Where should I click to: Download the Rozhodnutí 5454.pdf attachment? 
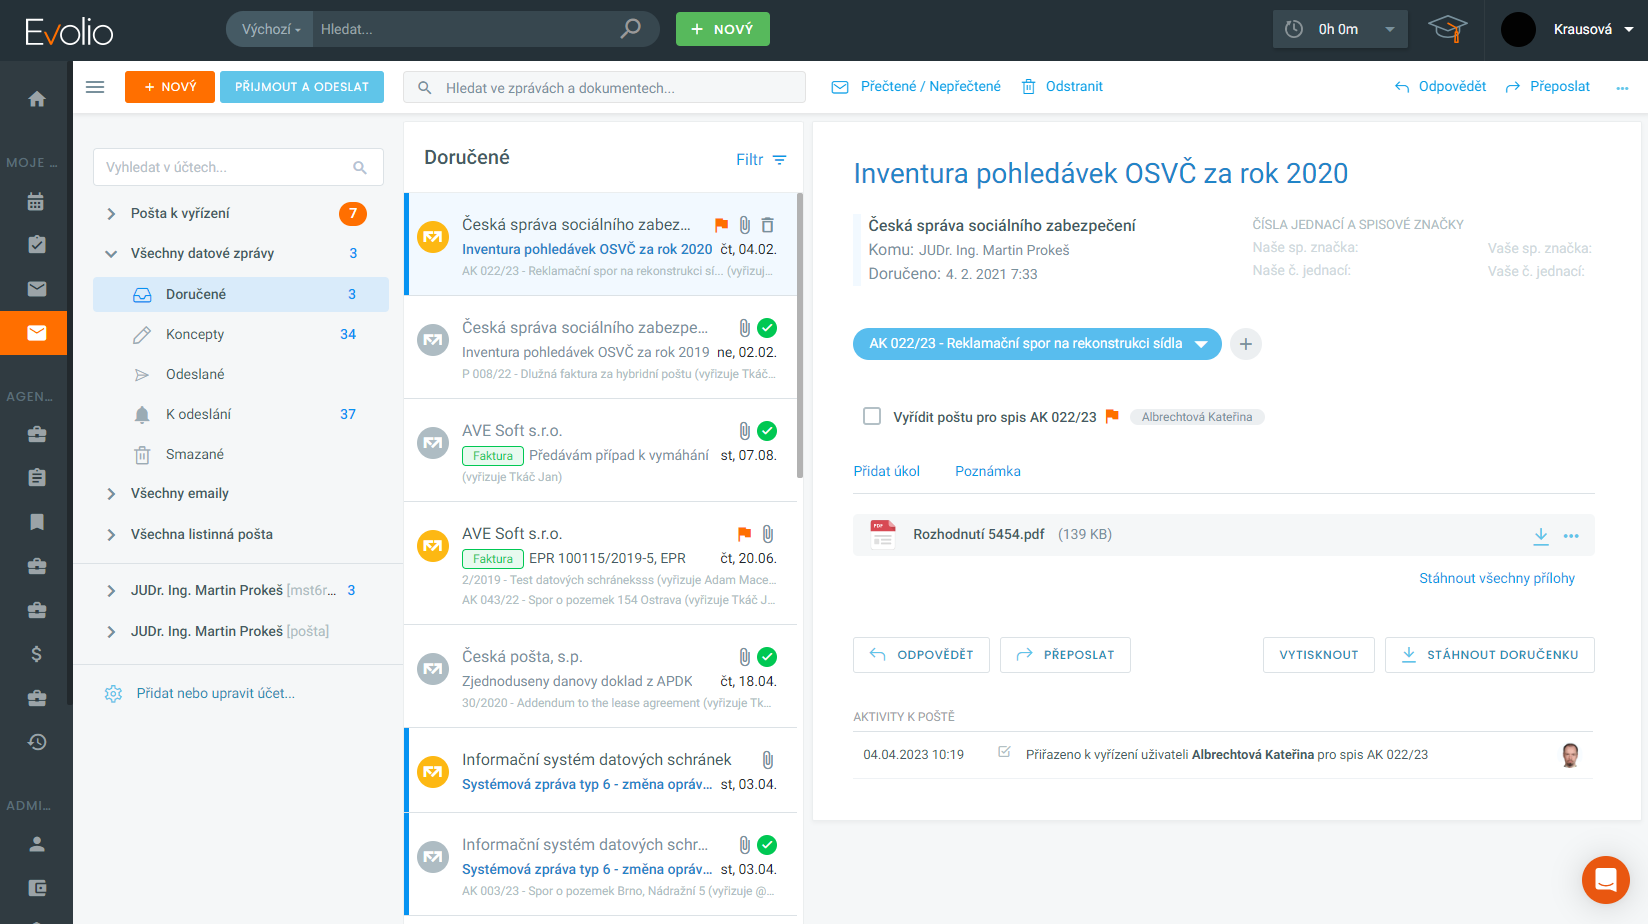[x=1540, y=536]
